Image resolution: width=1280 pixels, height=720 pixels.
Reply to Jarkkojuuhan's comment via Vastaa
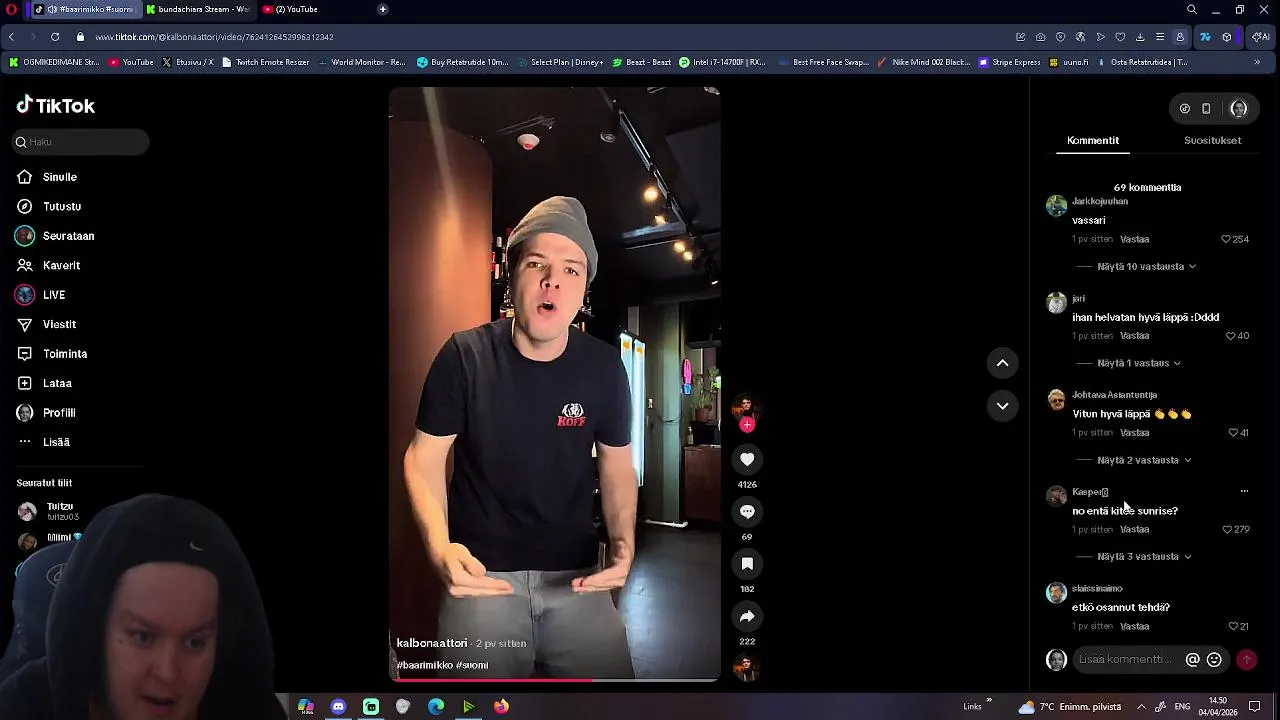point(1134,240)
